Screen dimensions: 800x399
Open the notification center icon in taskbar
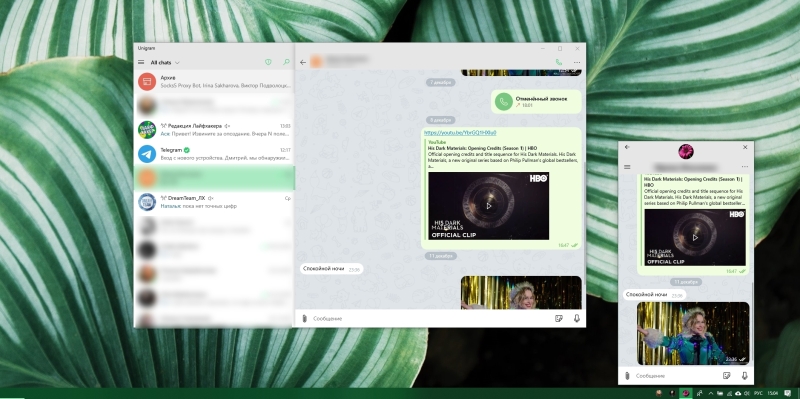coord(787,393)
